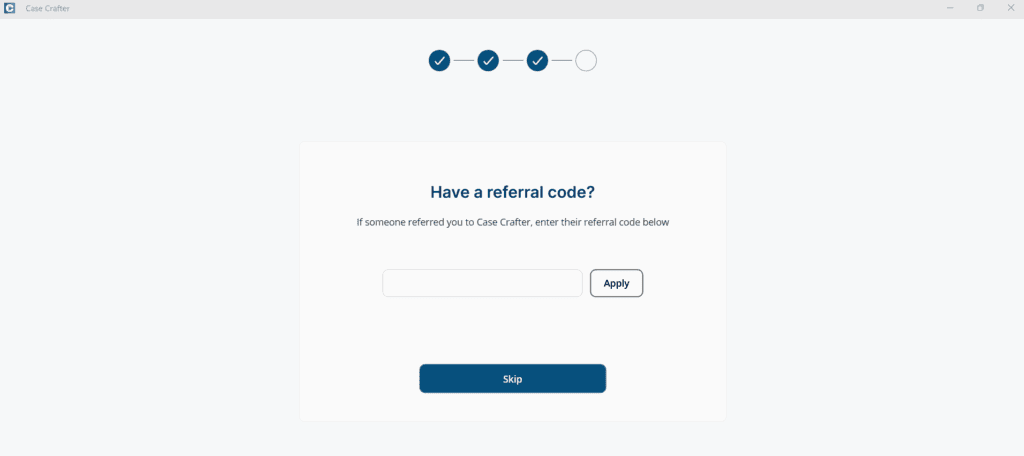
Task: Restore down the Case Crafter window
Action: [980, 8]
